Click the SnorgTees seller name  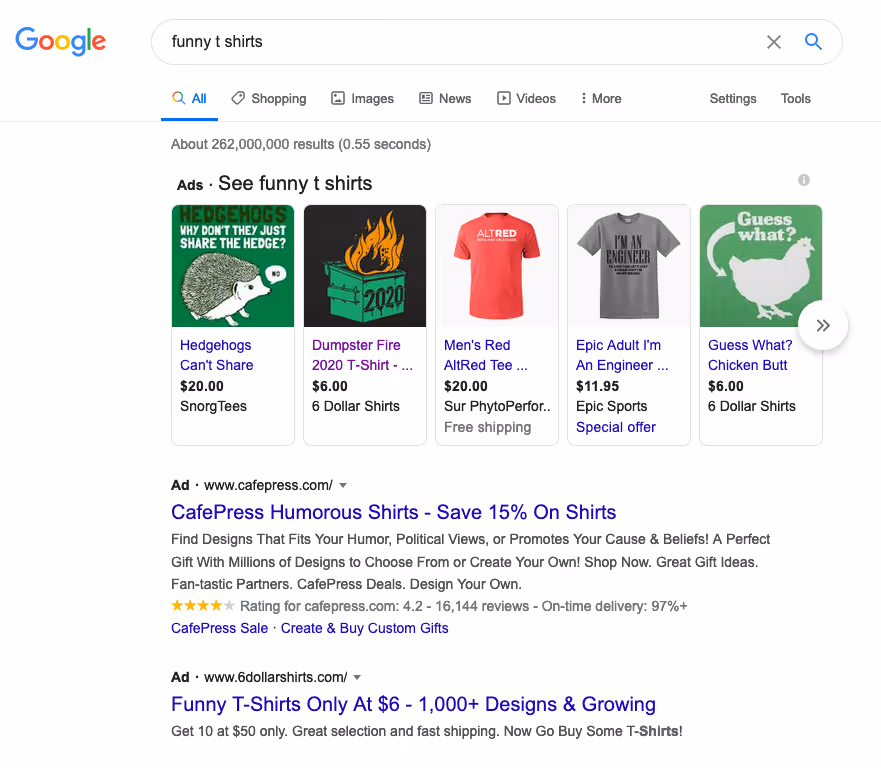[x=213, y=406]
